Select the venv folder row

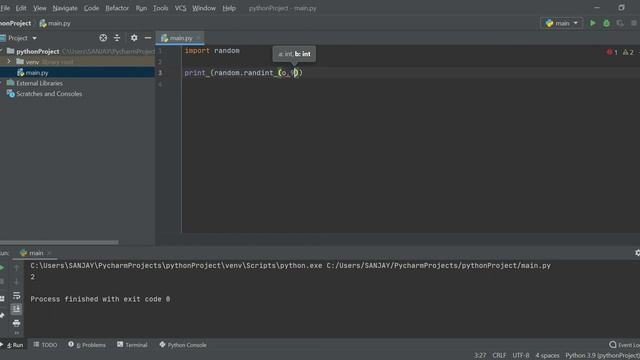77,62
